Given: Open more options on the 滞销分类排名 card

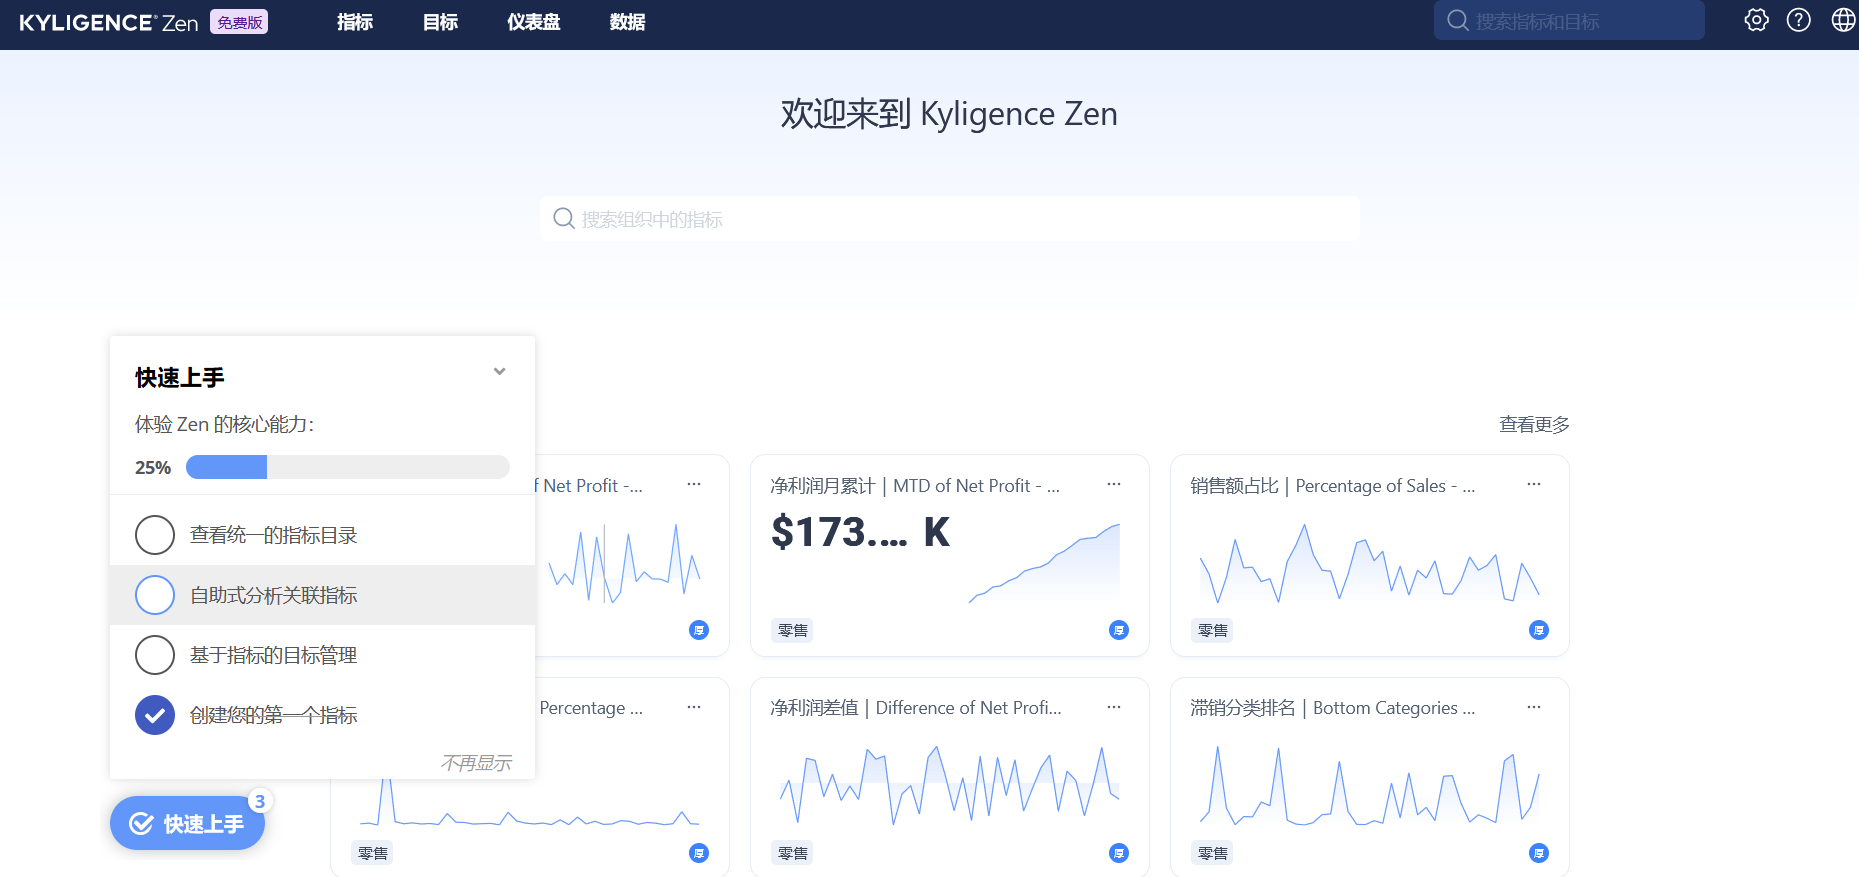Looking at the screenshot, I should click(x=1534, y=707).
